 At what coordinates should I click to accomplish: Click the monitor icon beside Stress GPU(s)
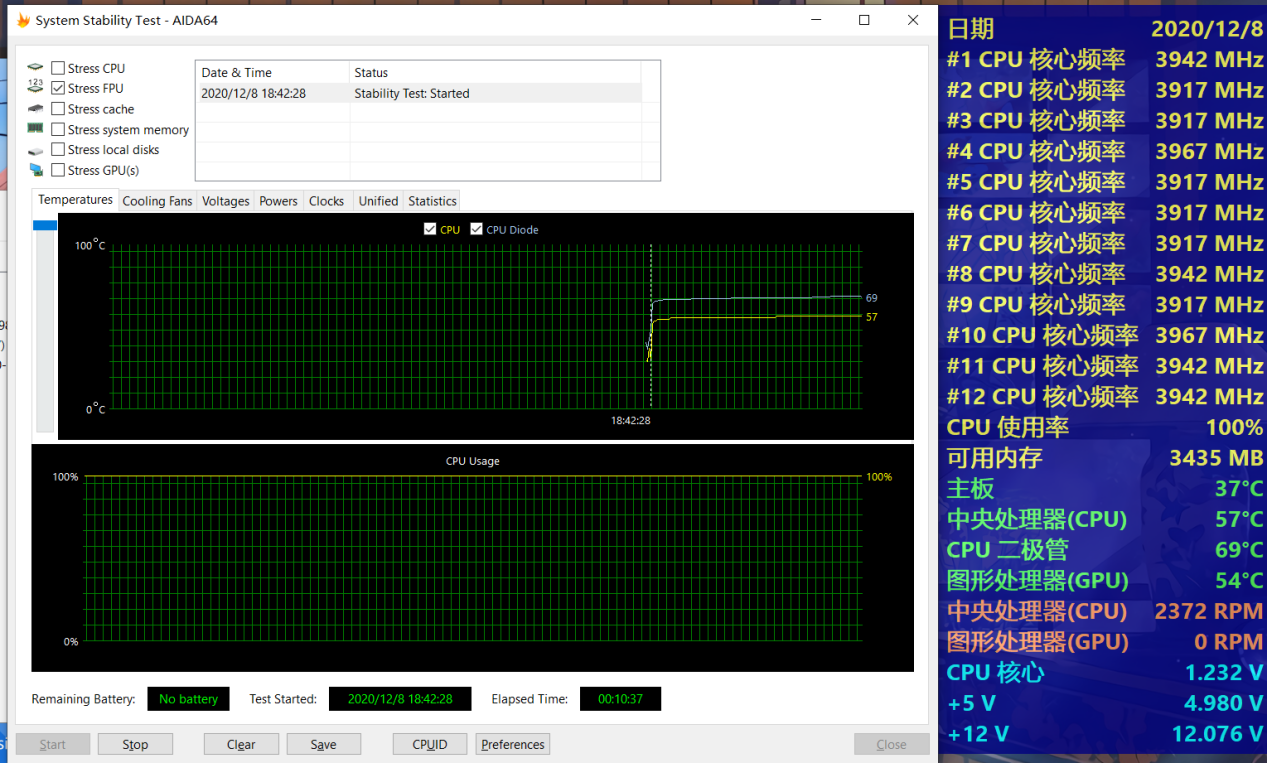pyautogui.click(x=36, y=170)
